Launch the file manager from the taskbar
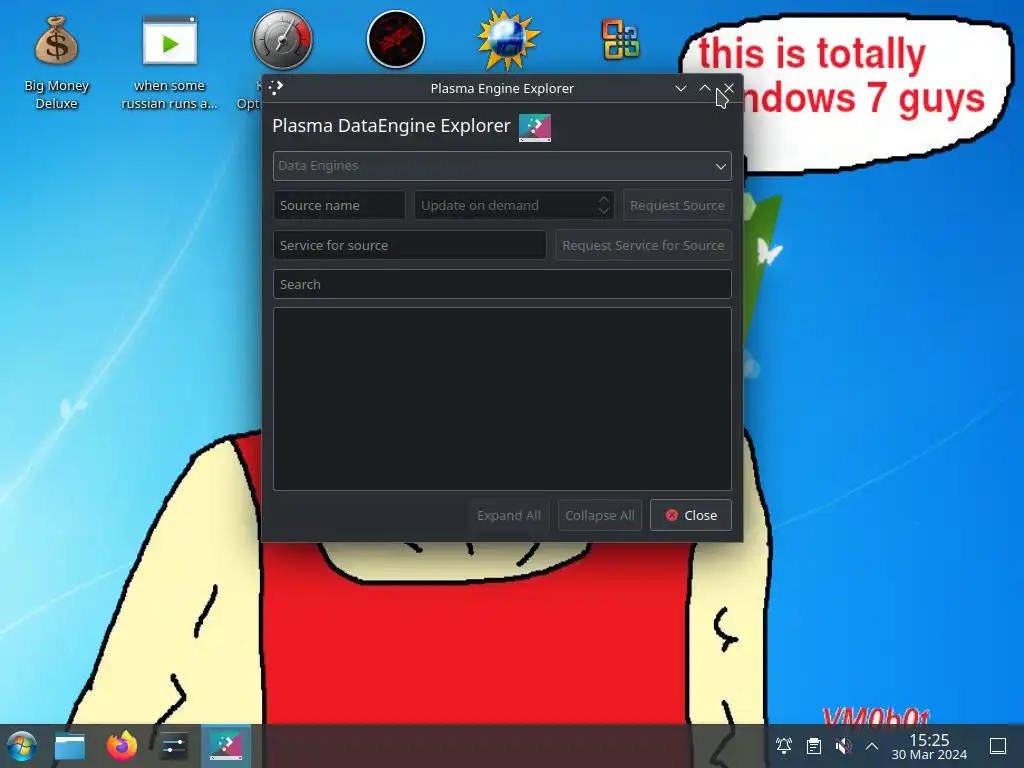The height and width of the screenshot is (768, 1024). point(70,746)
